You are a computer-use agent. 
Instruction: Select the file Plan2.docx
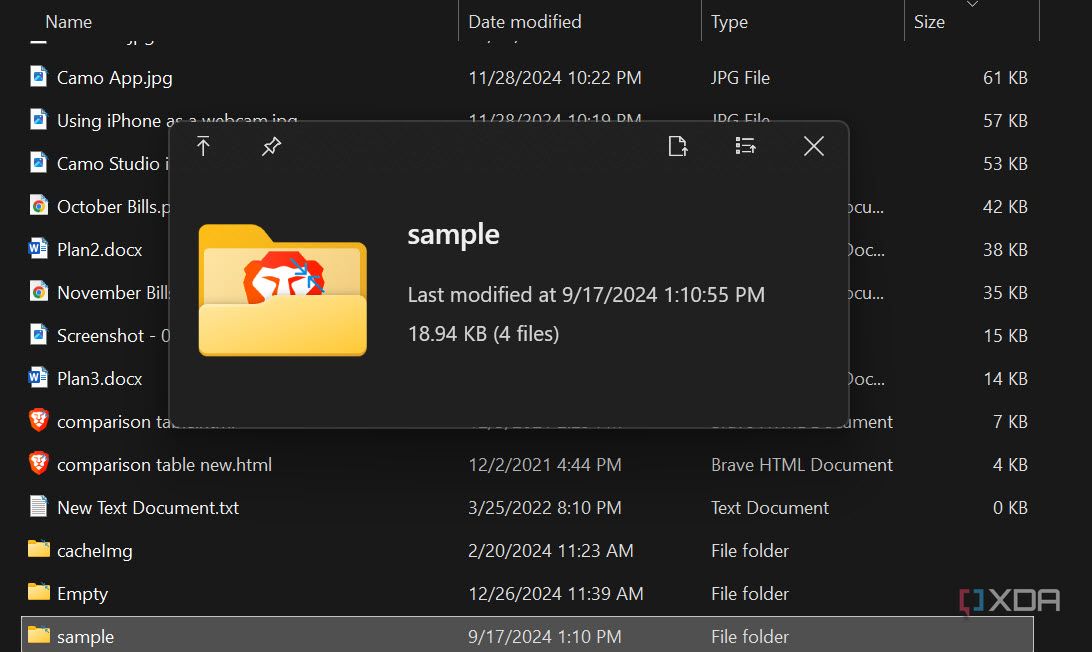pos(100,250)
